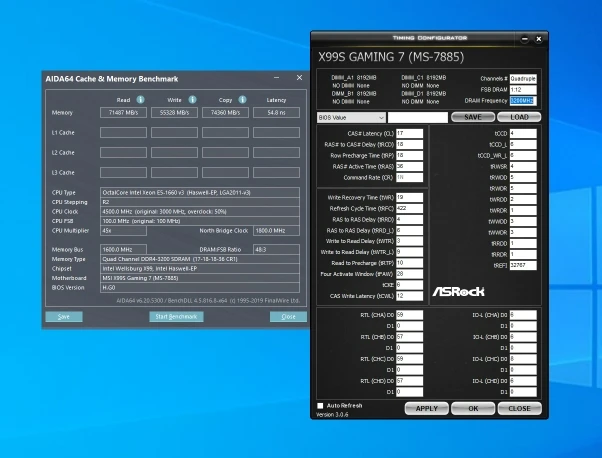Click the RAS# to CAS# Delay (tRCD) field
This screenshot has width=602, height=458.
point(409,145)
